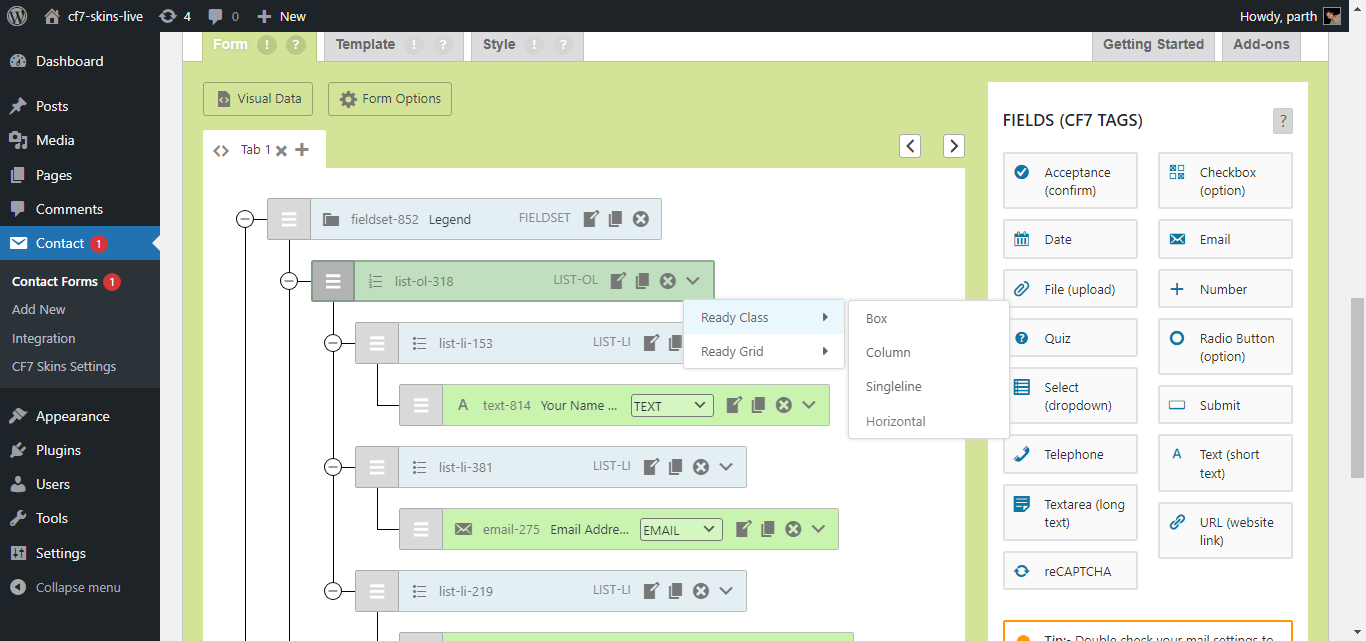Open the help question mark in Fields panel
Viewport: 1366px width, 641px height.
pos(1283,121)
